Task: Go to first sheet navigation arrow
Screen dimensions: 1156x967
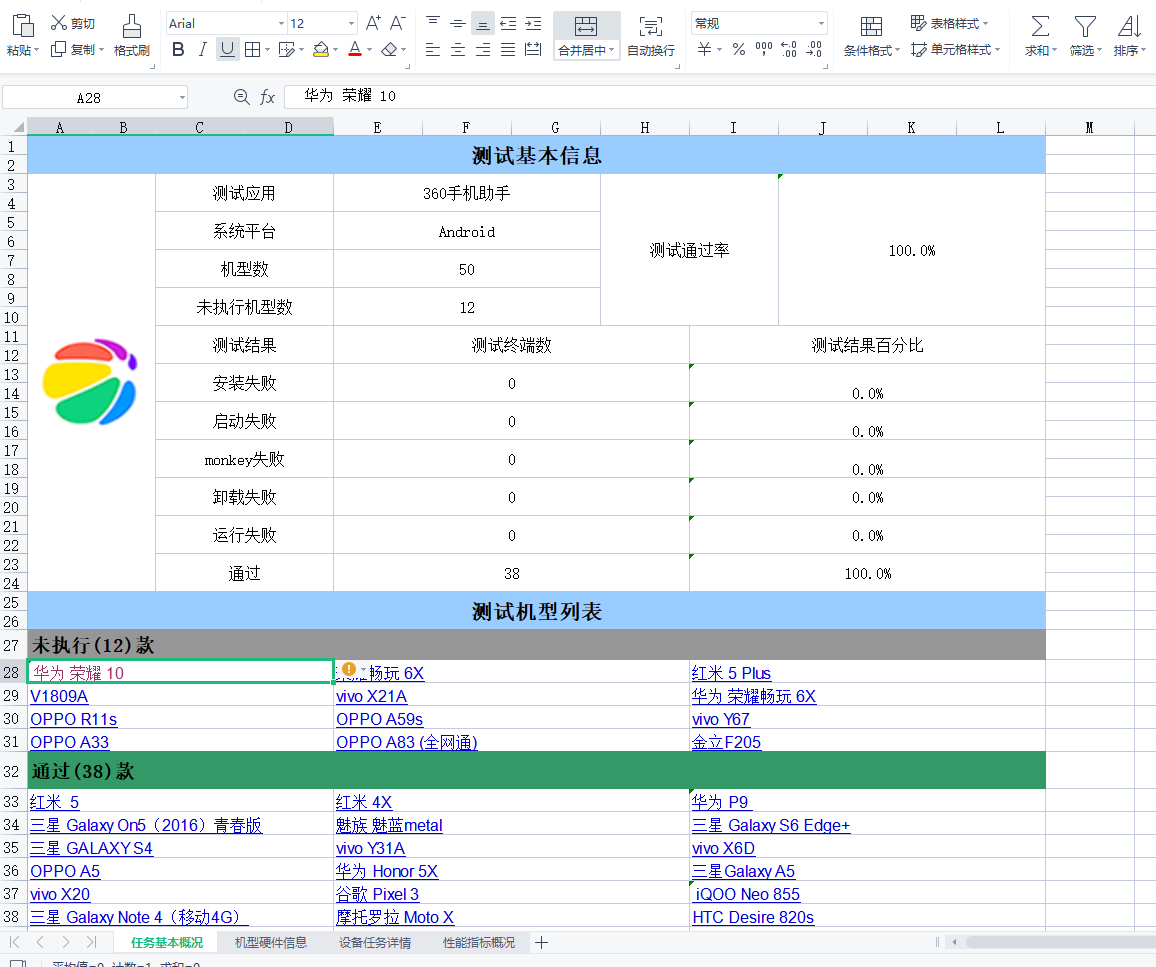Action: click(x=15, y=942)
